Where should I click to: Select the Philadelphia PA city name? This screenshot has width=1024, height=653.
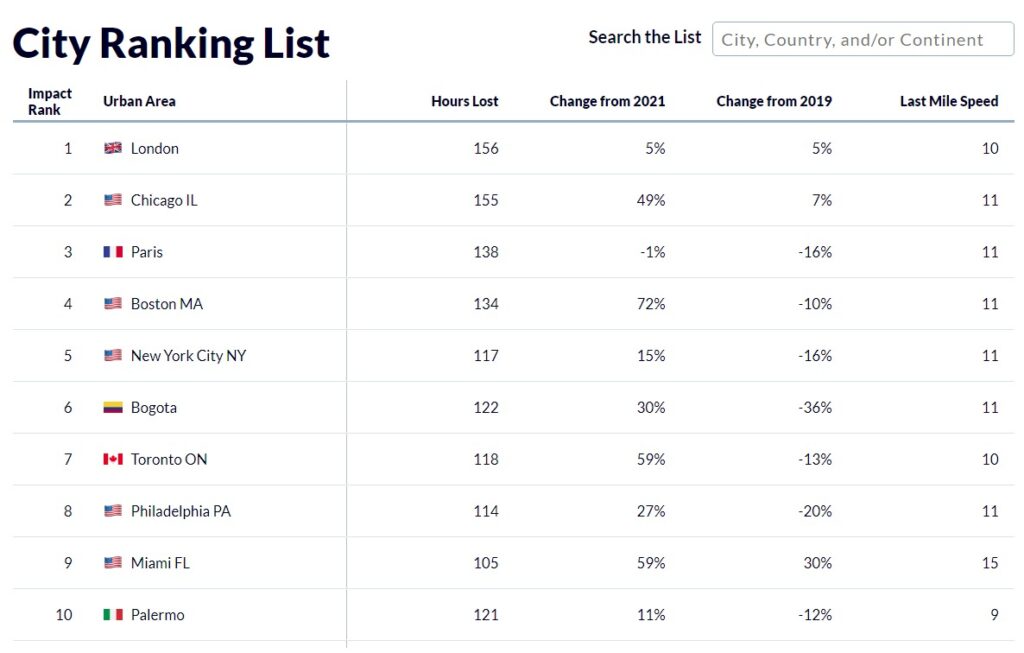coord(181,511)
